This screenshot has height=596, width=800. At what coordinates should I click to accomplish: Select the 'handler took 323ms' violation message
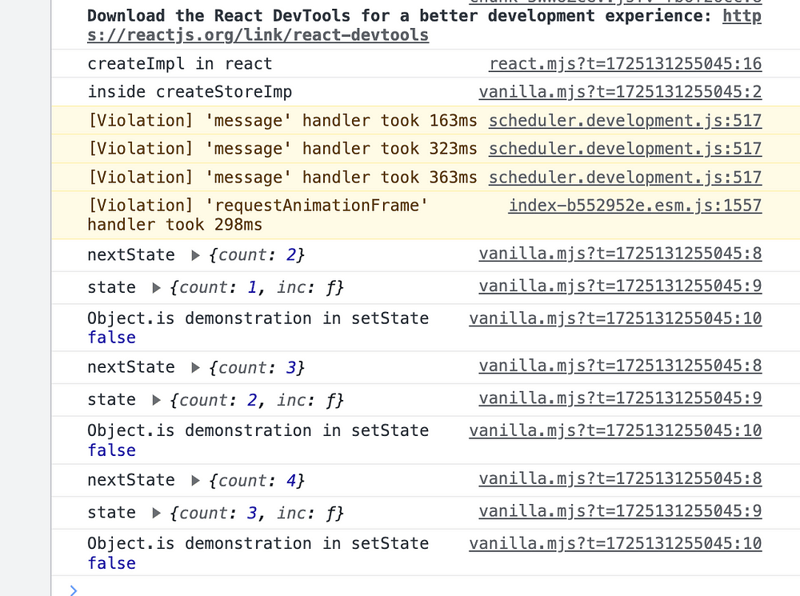(x=282, y=148)
